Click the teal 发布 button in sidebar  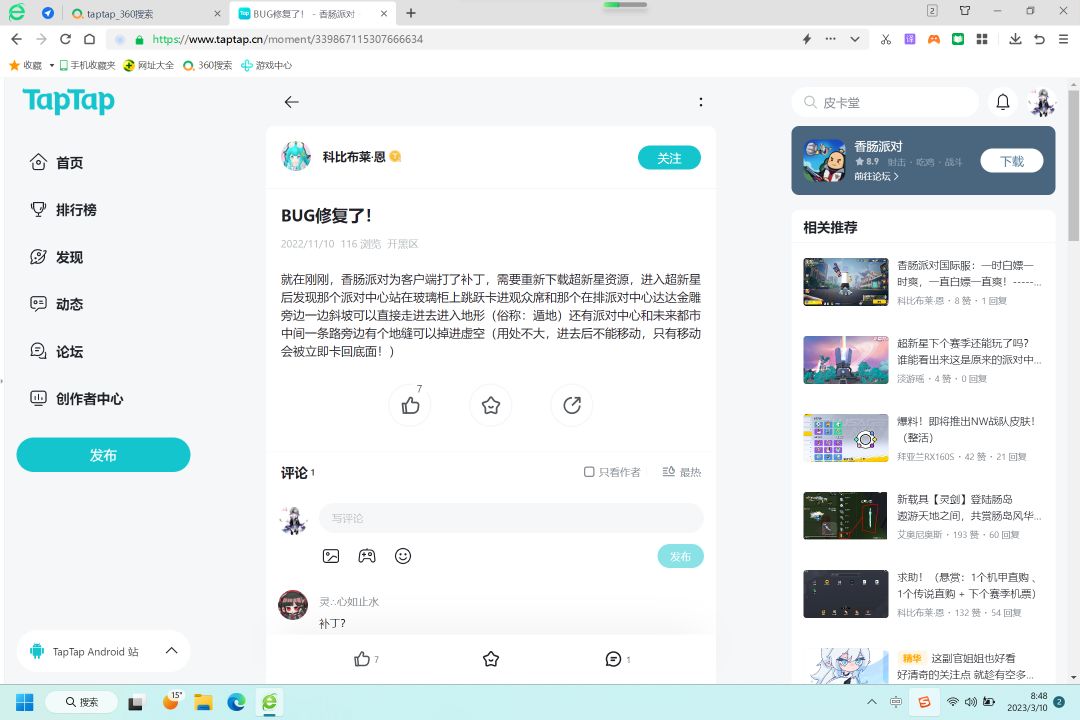(103, 455)
